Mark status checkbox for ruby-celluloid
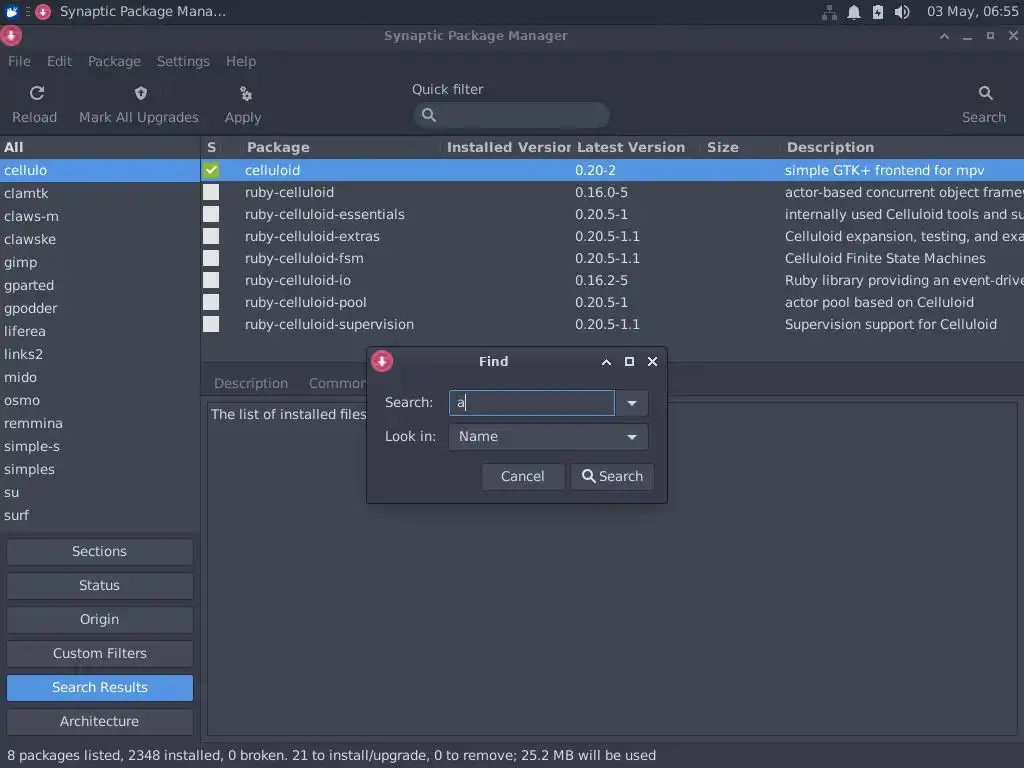This screenshot has width=1024, height=768. pos(211,193)
